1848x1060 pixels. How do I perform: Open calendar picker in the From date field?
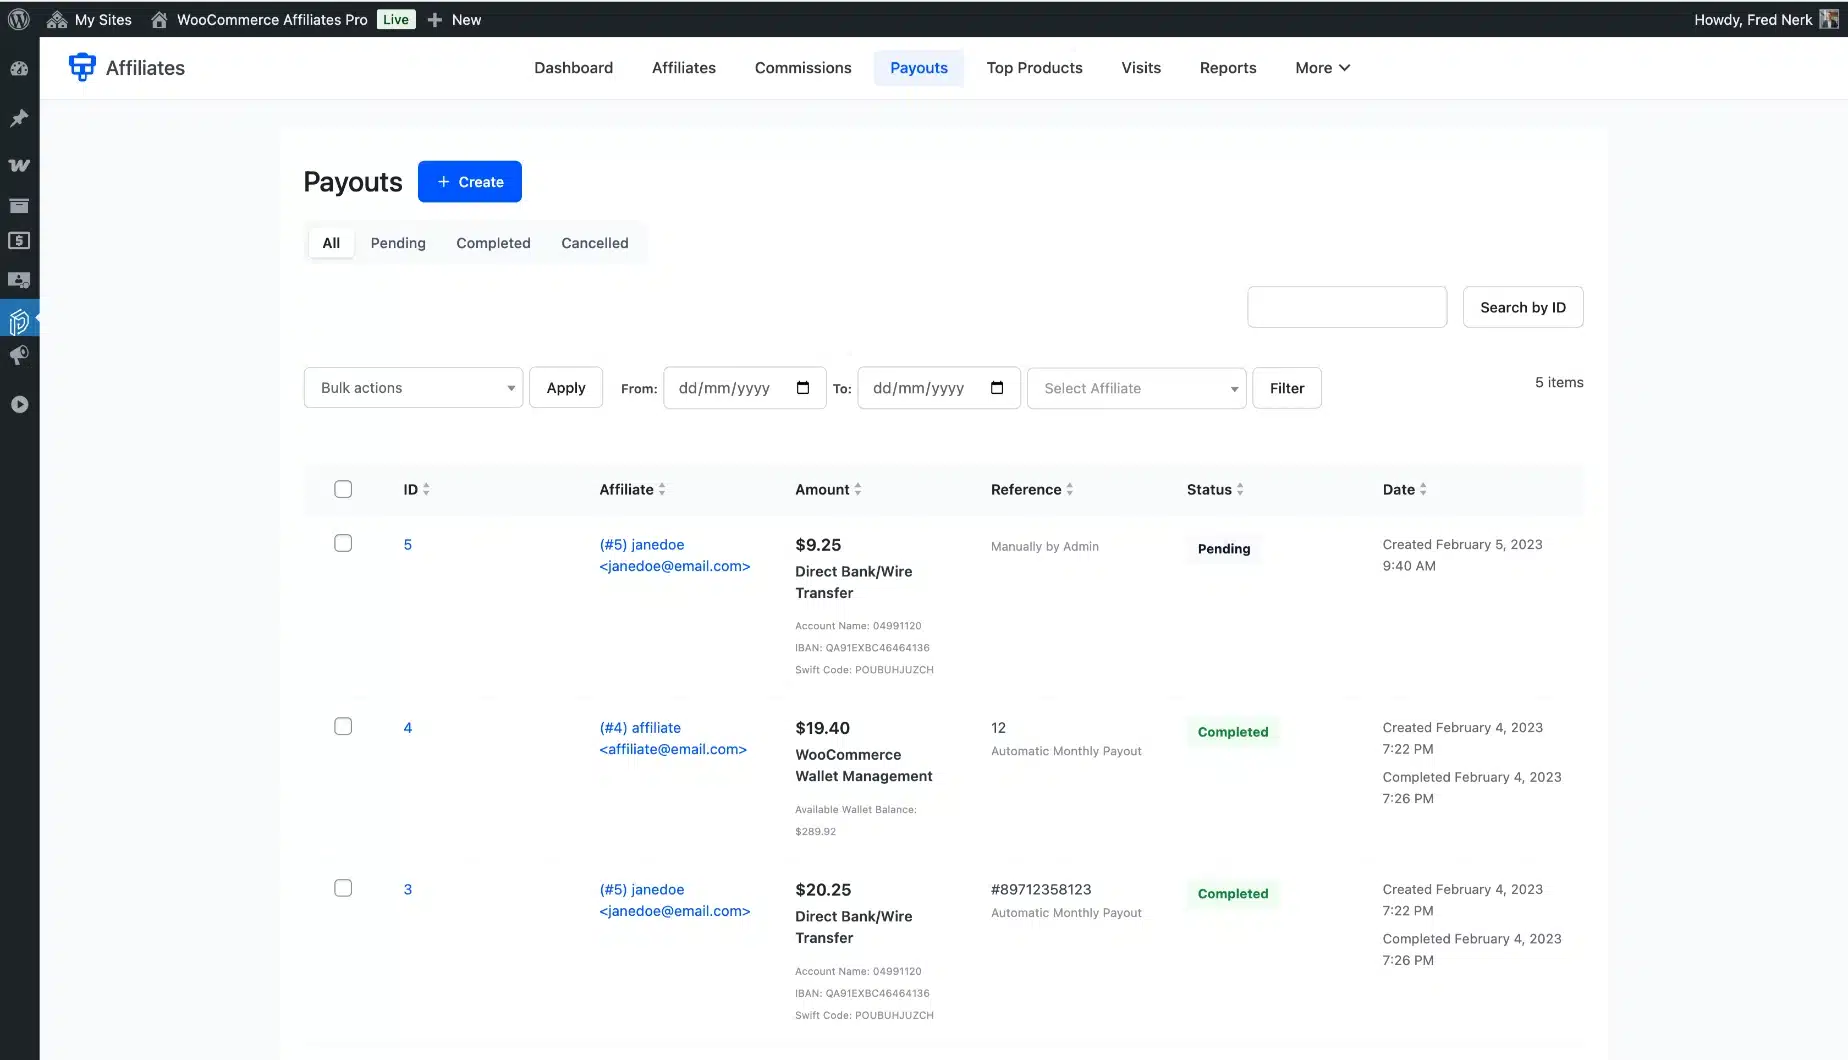coord(803,388)
